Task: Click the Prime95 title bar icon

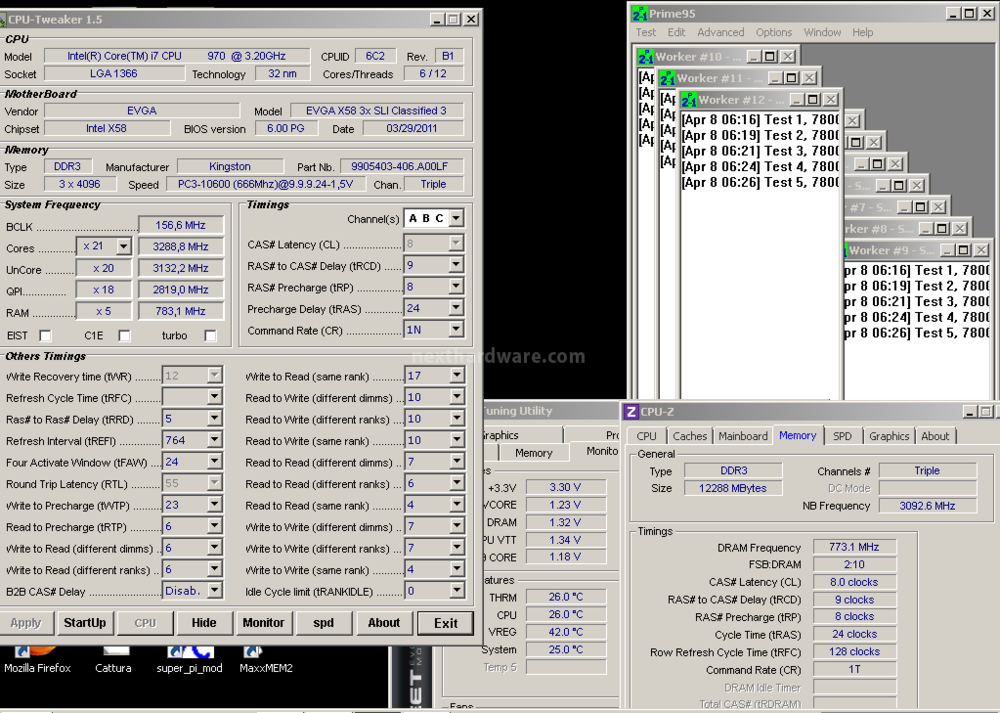Action: tap(640, 13)
